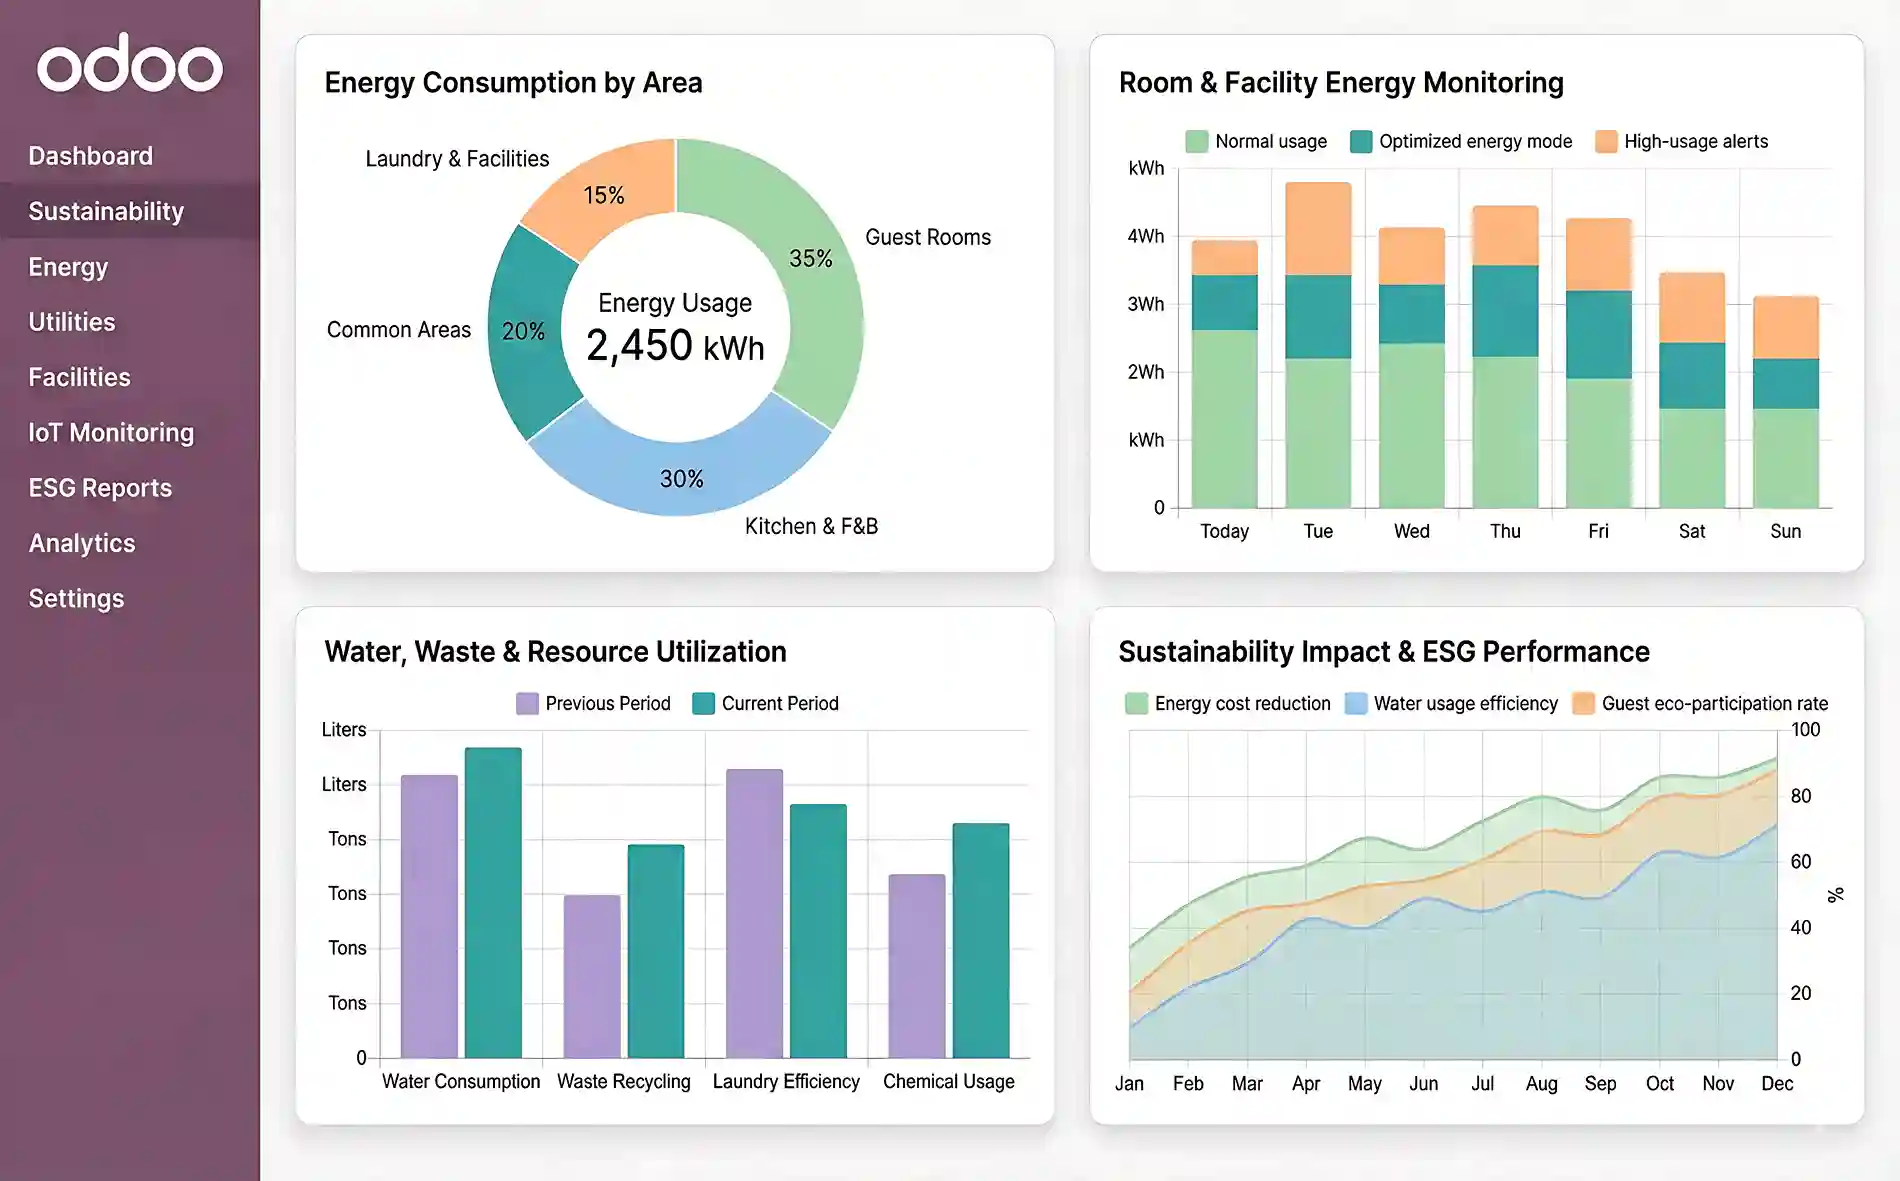The width and height of the screenshot is (1900, 1181).
Task: Navigate to the Energy section
Action: [68, 267]
